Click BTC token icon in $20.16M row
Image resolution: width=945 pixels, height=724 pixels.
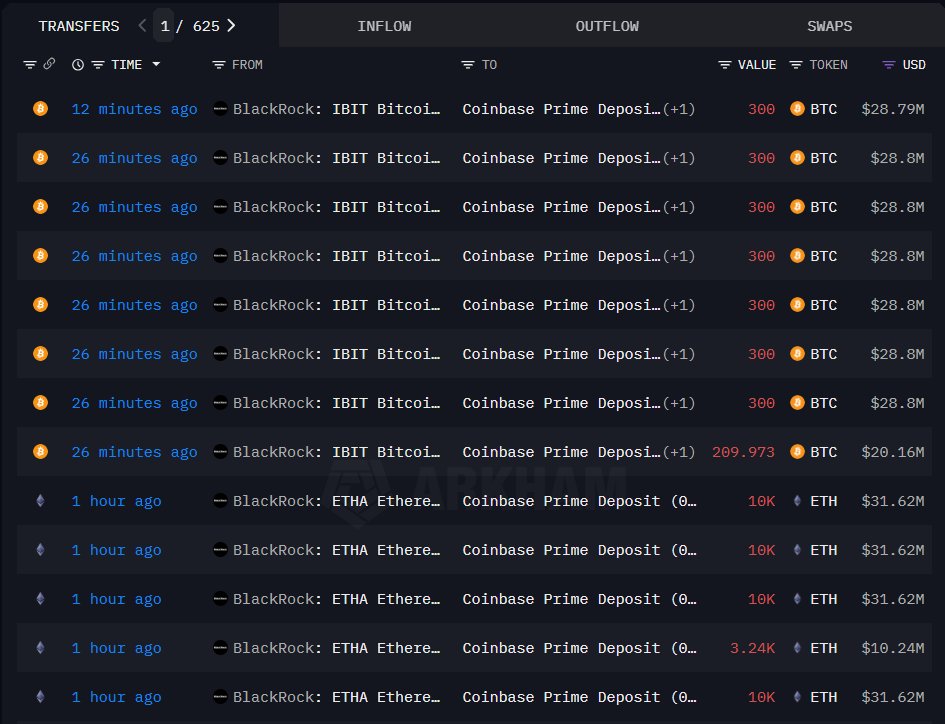pos(797,452)
